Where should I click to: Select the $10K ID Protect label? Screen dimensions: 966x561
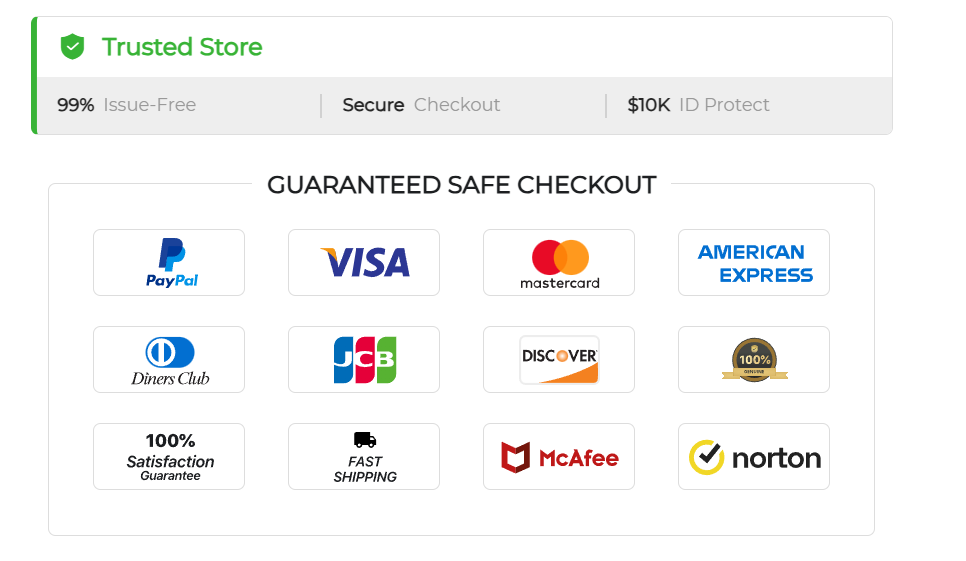[698, 105]
